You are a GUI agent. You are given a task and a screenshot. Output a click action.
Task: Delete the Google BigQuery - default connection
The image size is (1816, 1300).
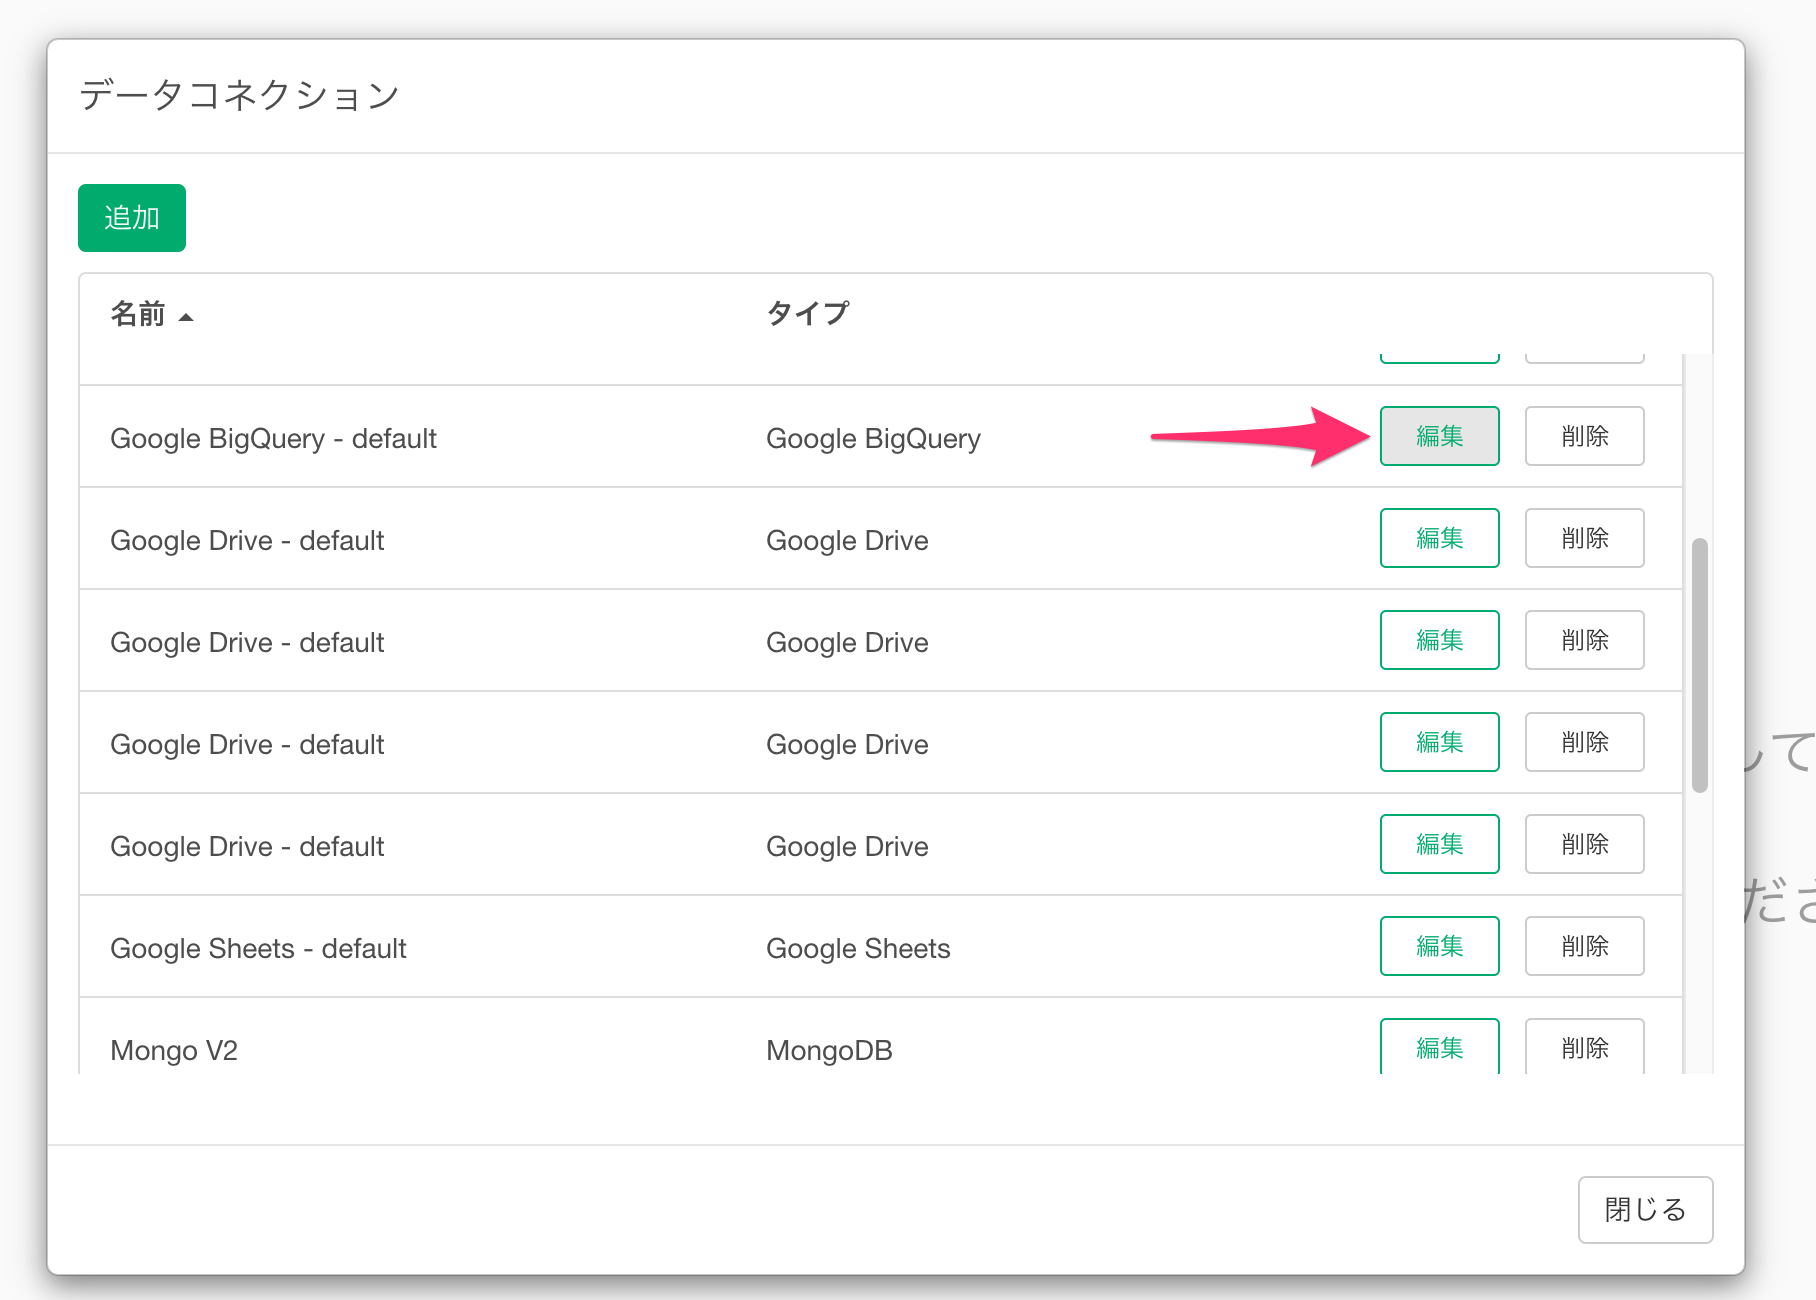[x=1585, y=436]
